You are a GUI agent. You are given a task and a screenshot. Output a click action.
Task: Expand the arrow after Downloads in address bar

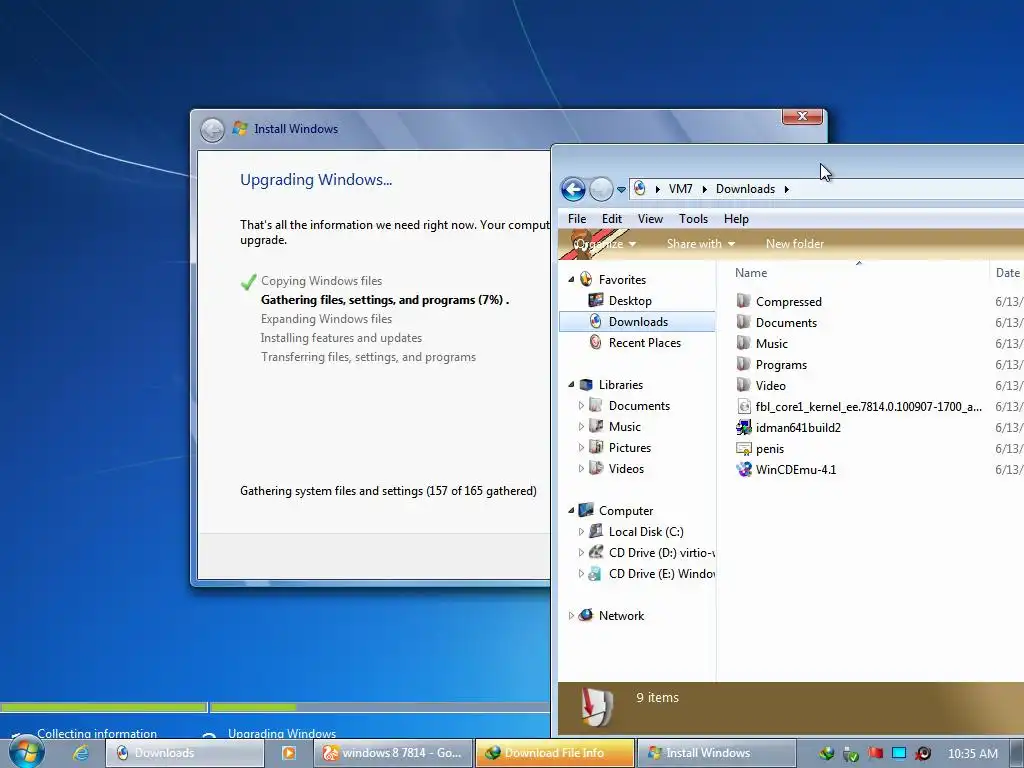point(787,189)
